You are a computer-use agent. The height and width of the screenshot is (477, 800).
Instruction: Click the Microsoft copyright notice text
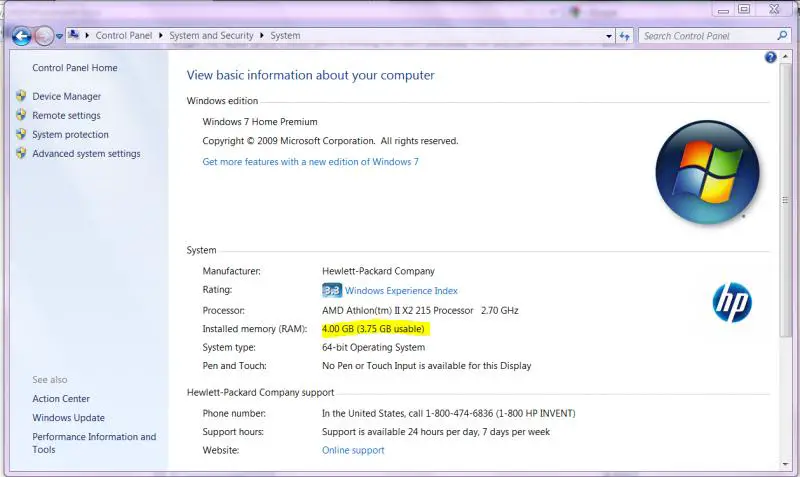pyautogui.click(x=330, y=141)
